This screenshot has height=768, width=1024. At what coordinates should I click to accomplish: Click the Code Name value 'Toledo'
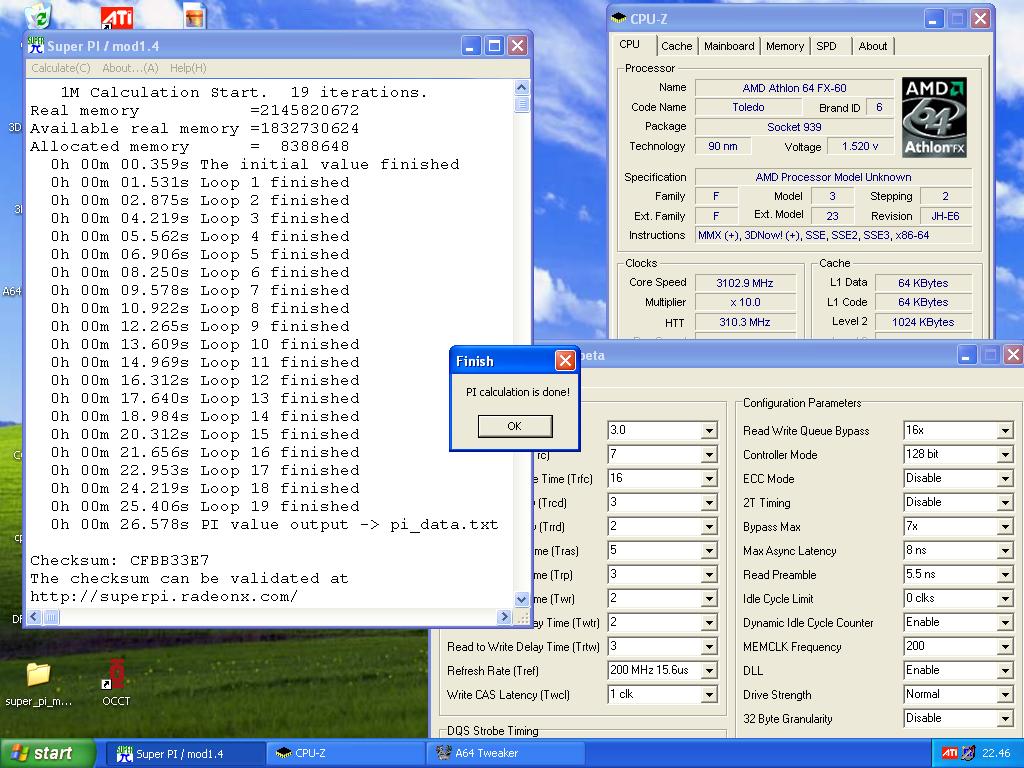pos(748,107)
